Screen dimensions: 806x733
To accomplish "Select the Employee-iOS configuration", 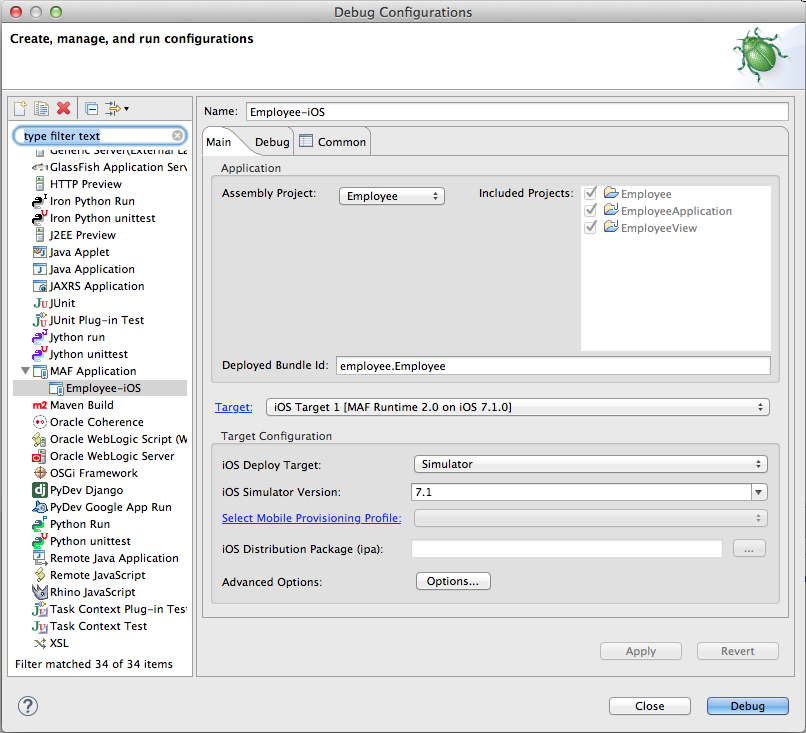I will pos(100,388).
